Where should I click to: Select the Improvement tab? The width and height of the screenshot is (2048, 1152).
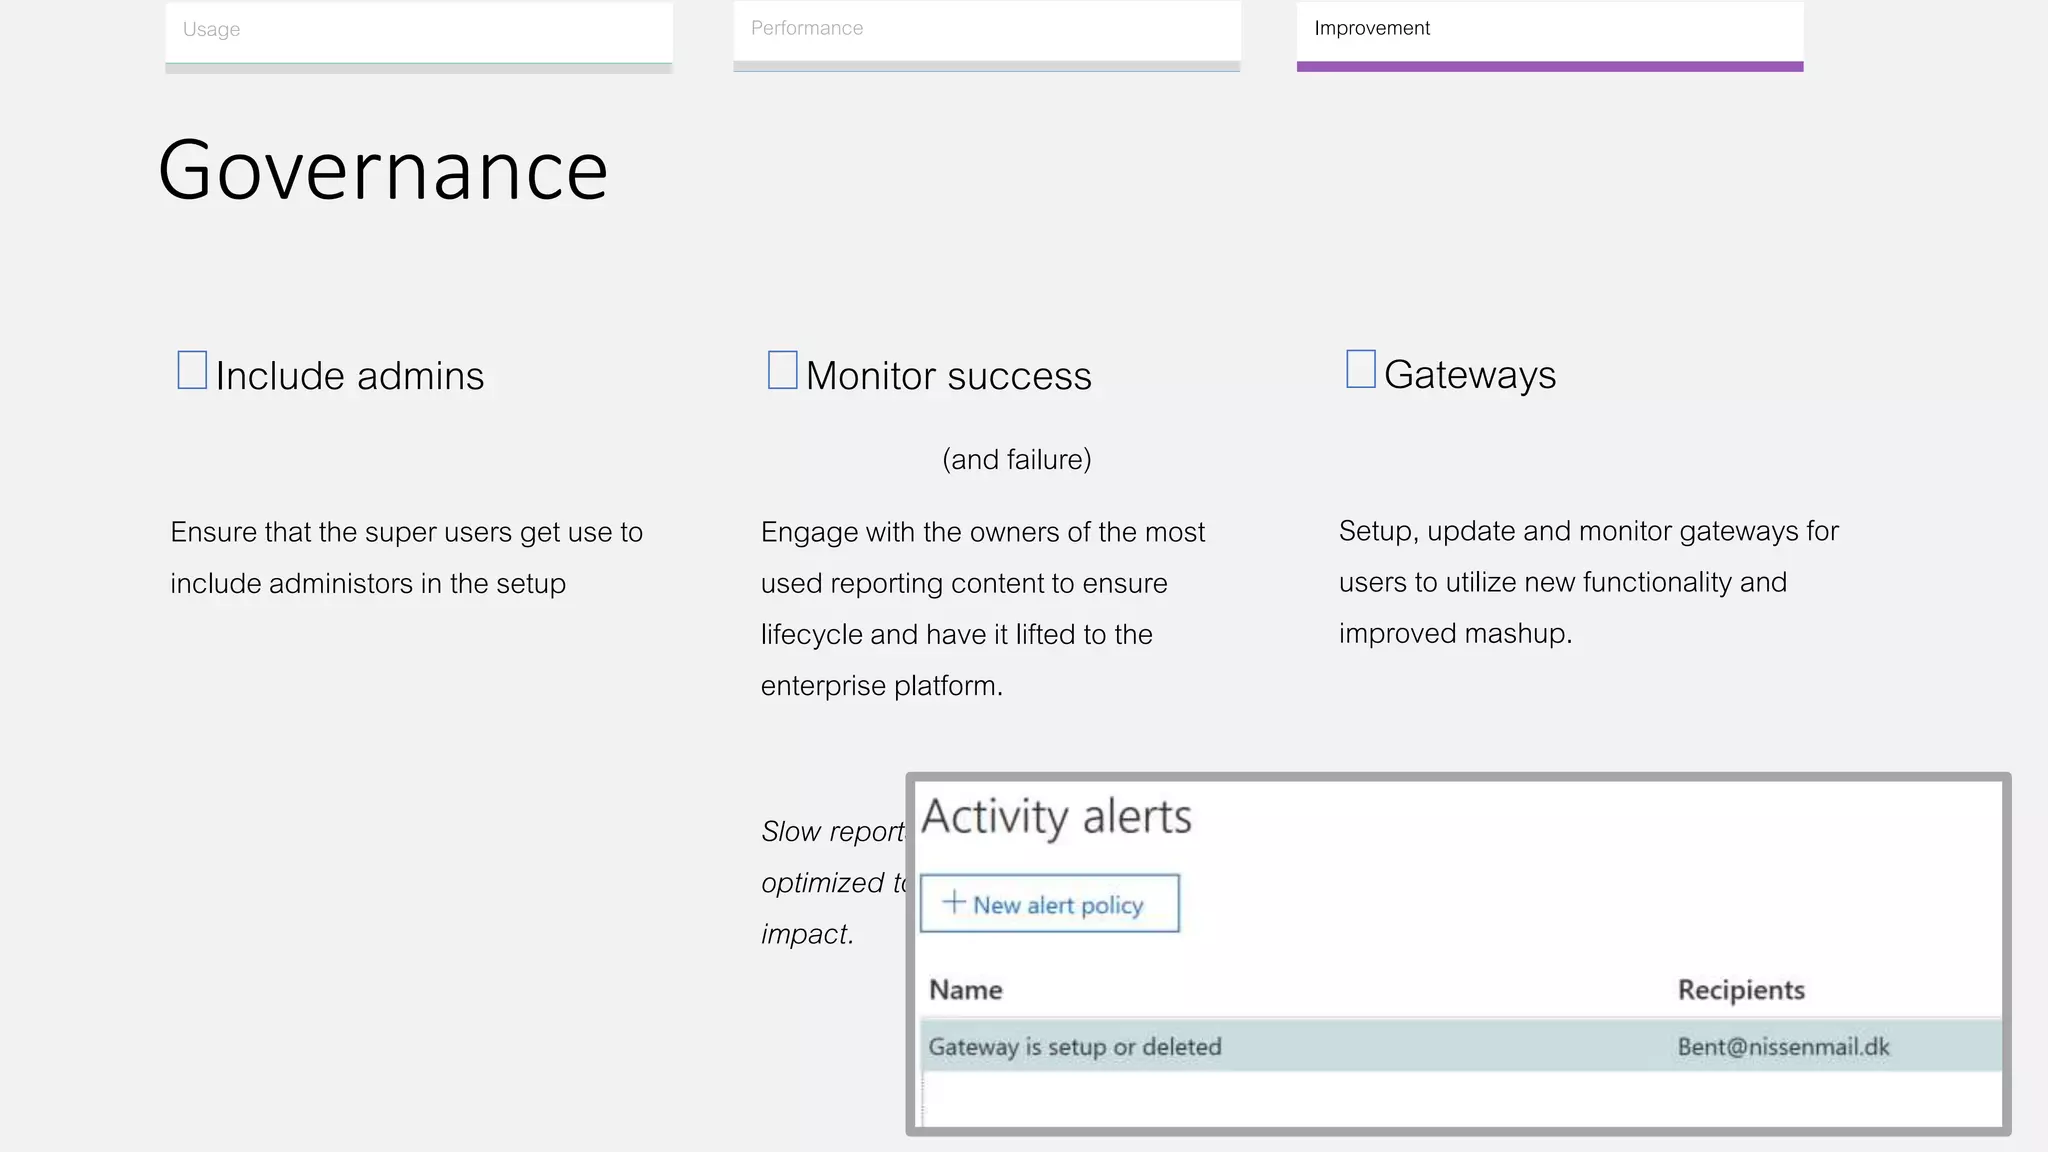pos(1550,35)
